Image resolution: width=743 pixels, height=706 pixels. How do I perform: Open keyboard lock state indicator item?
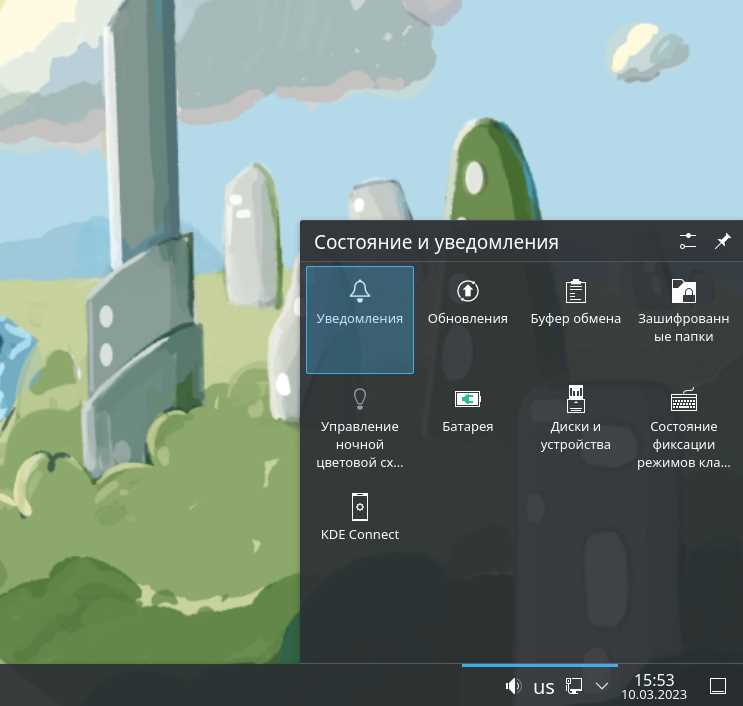pyautogui.click(x=683, y=428)
